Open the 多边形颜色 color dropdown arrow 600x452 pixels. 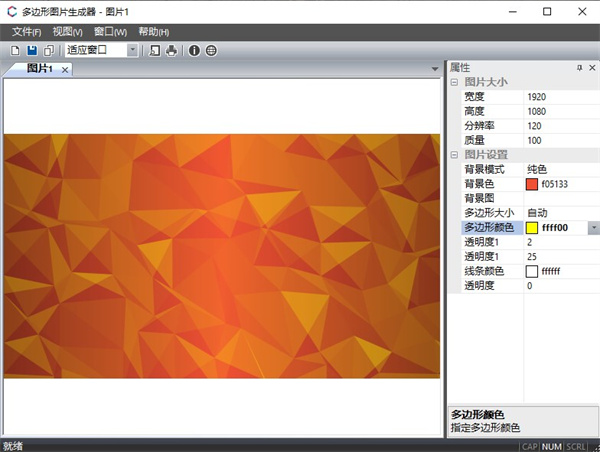point(593,228)
